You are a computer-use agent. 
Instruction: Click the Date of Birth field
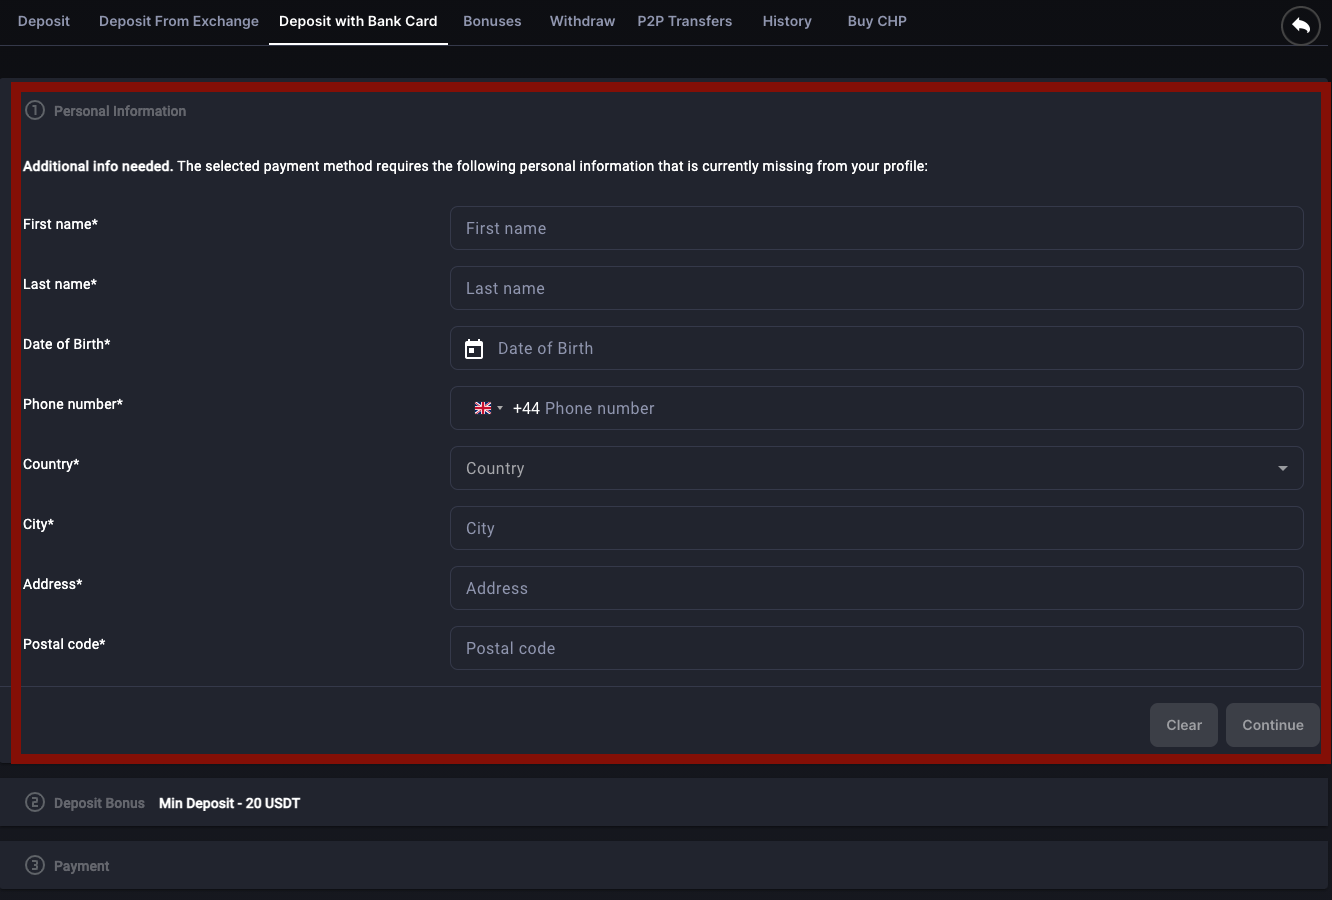tap(877, 348)
